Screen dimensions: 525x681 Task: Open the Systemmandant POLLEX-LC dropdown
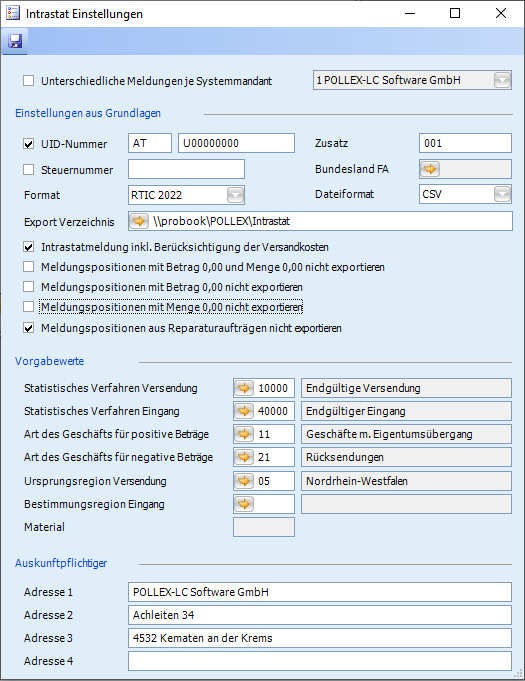(502, 80)
